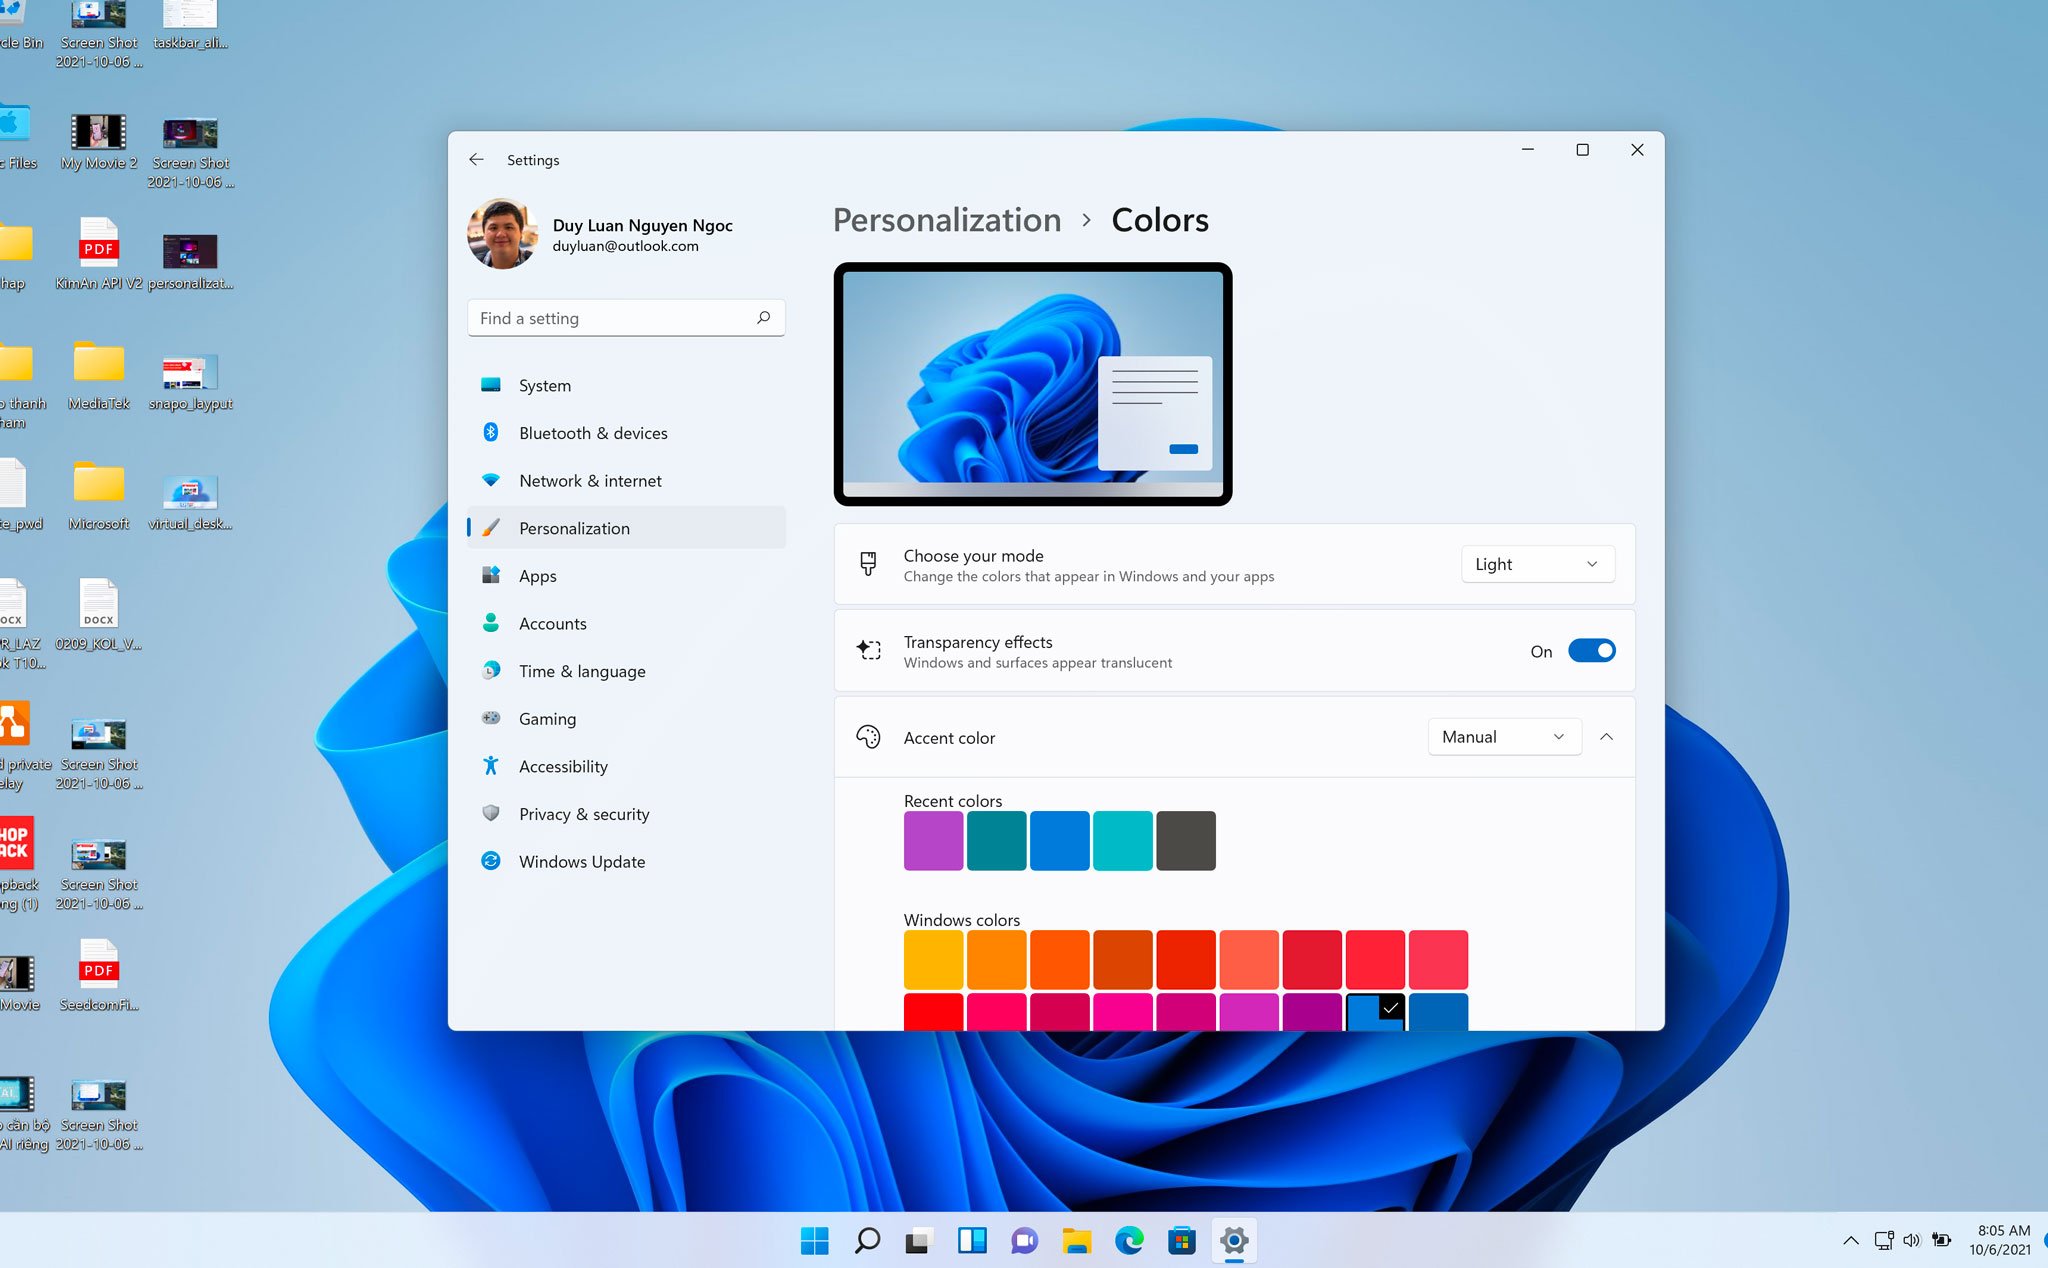The height and width of the screenshot is (1268, 2048).
Task: Open Gaming settings via the Xbox icon
Action: 491,718
